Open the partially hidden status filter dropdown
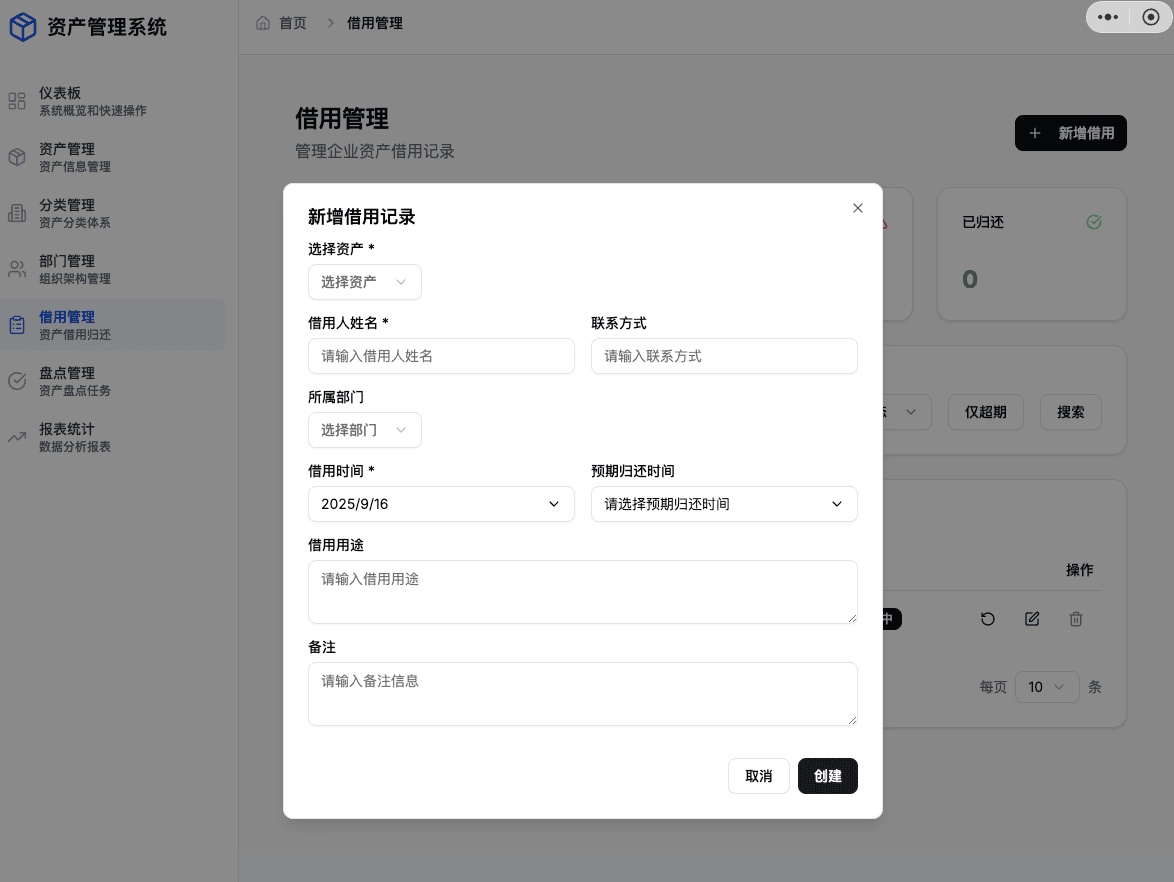This screenshot has height=882, width=1174. 907,413
